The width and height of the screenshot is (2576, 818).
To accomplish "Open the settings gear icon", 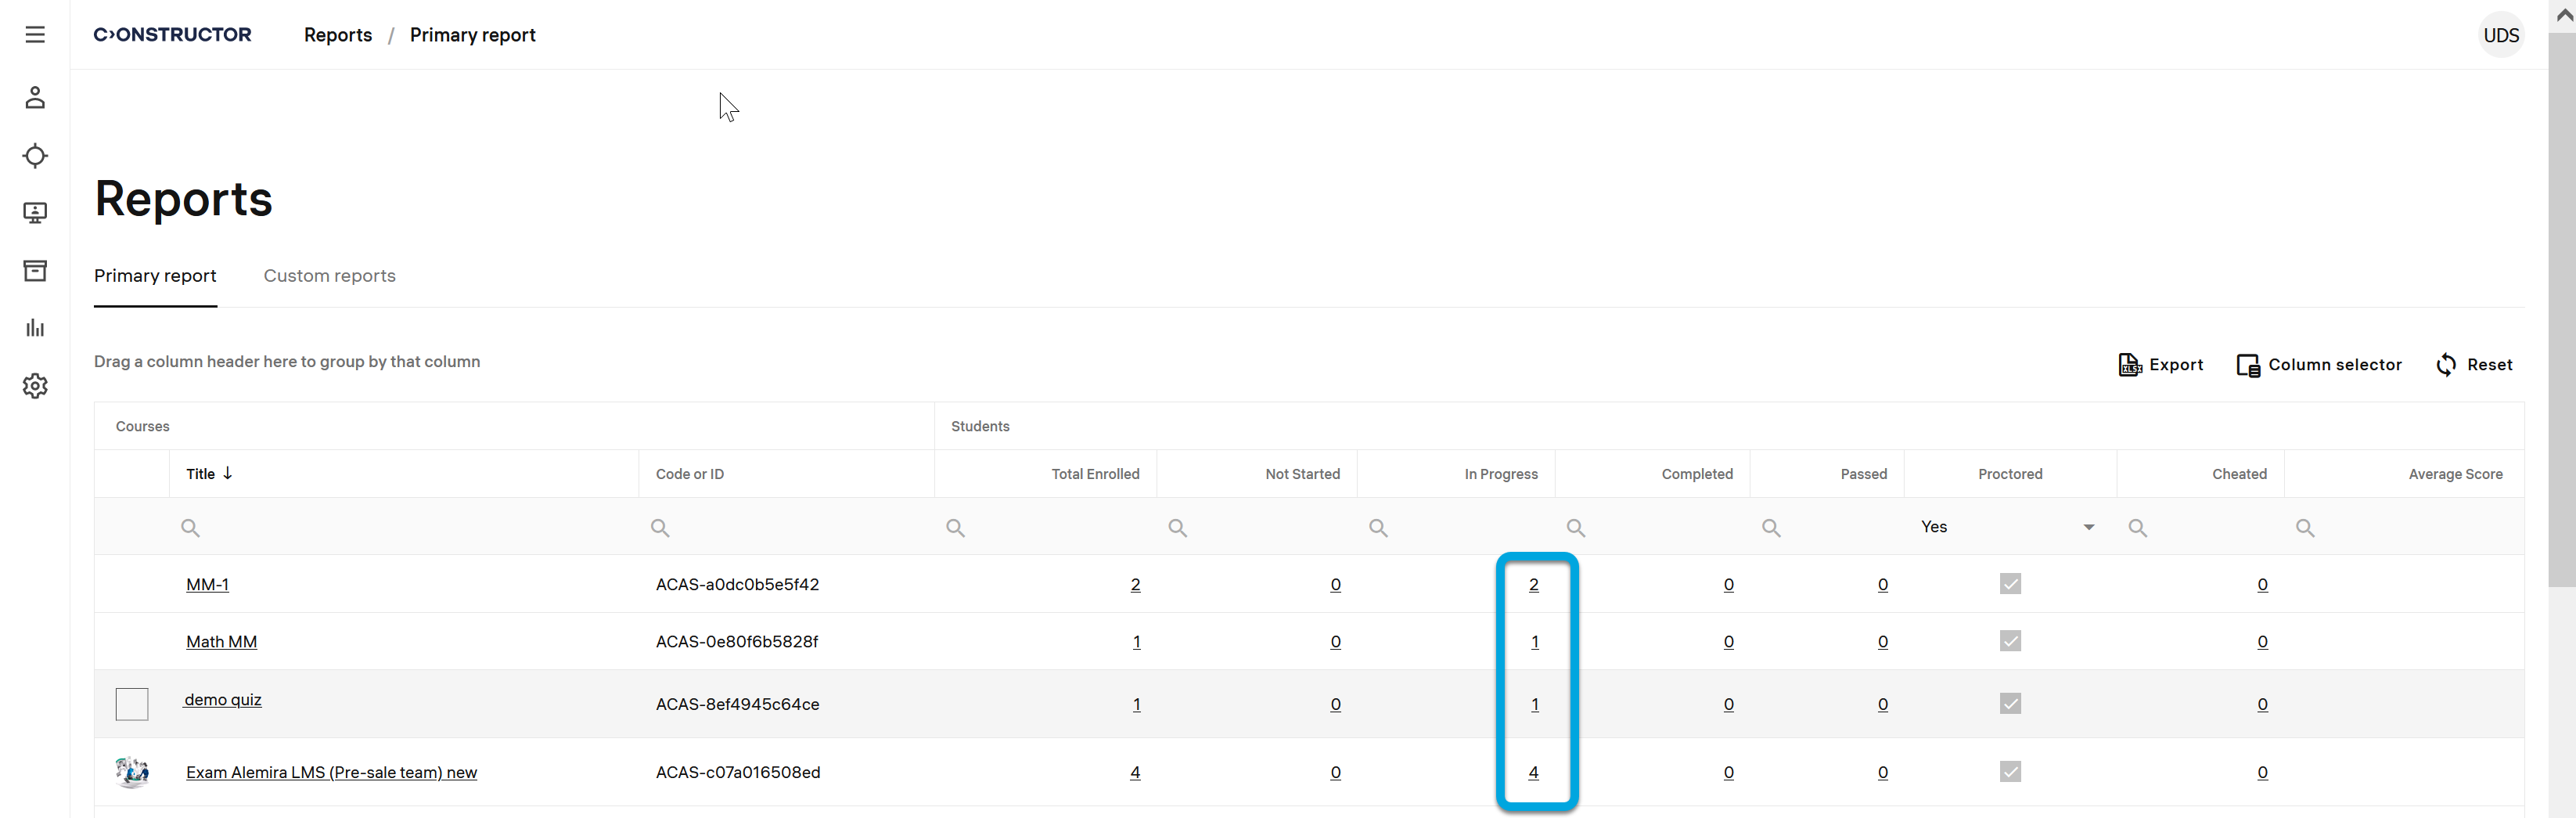I will point(35,386).
